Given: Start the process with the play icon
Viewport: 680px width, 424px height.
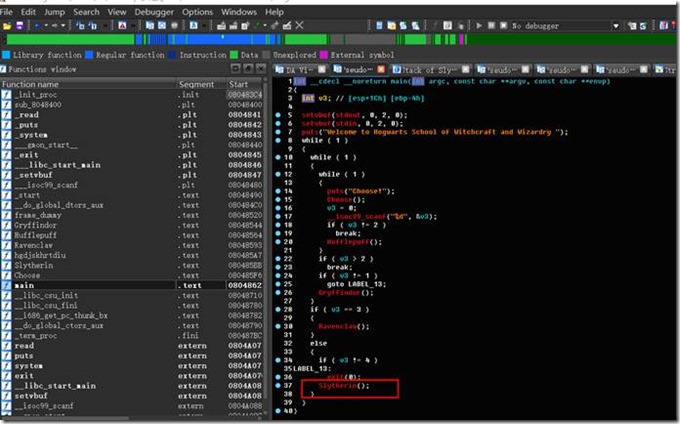Looking at the screenshot, I should 479,26.
